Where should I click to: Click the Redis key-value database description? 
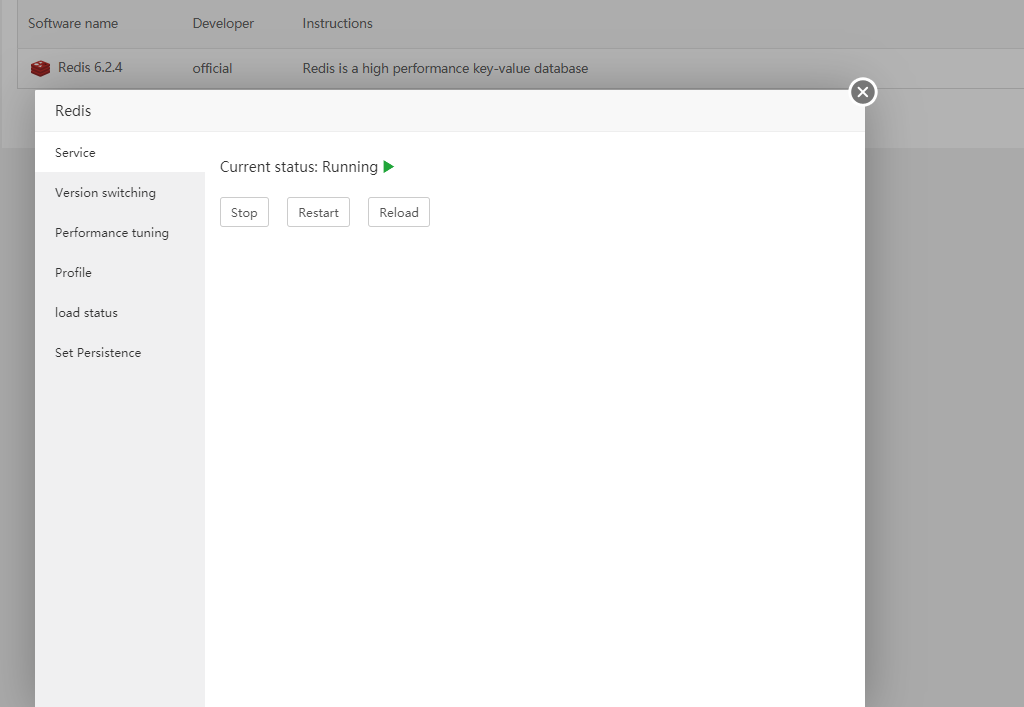click(445, 69)
